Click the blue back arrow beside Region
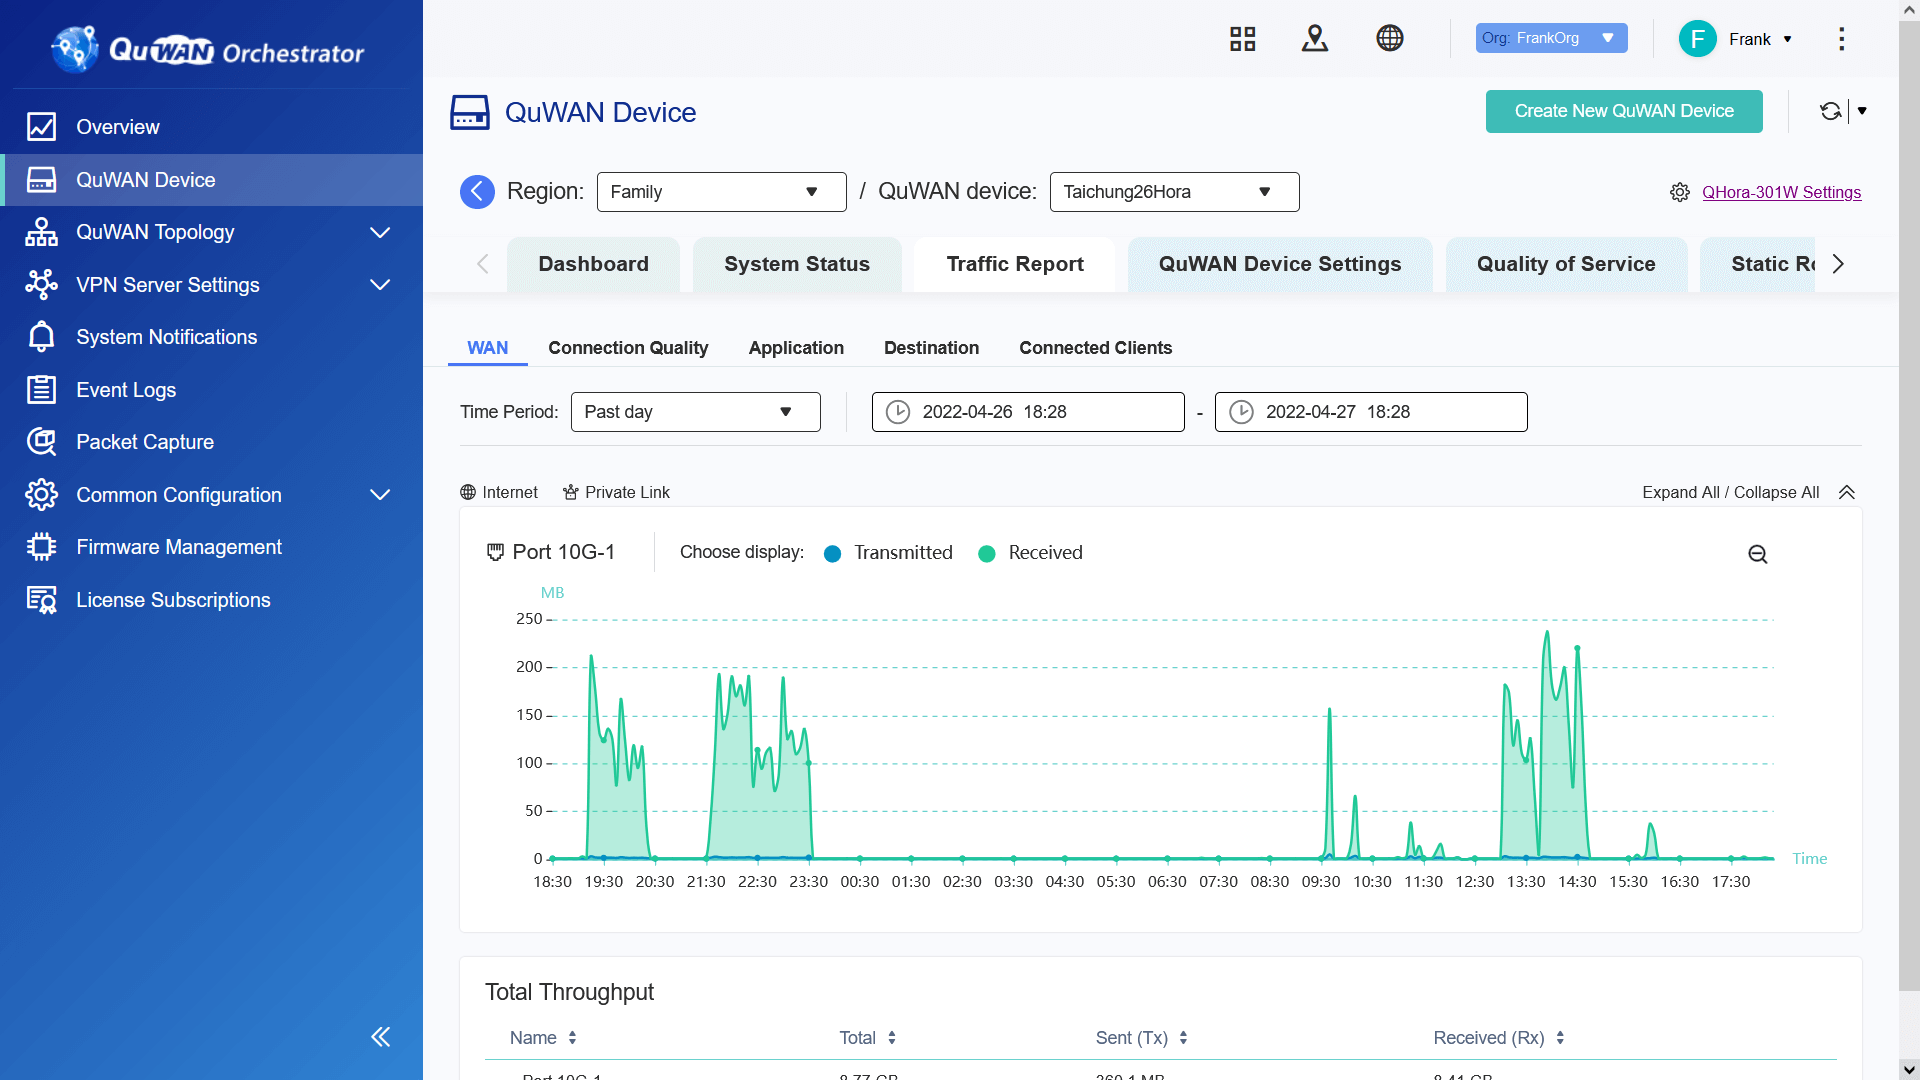Image resolution: width=1920 pixels, height=1080 pixels. coord(477,192)
